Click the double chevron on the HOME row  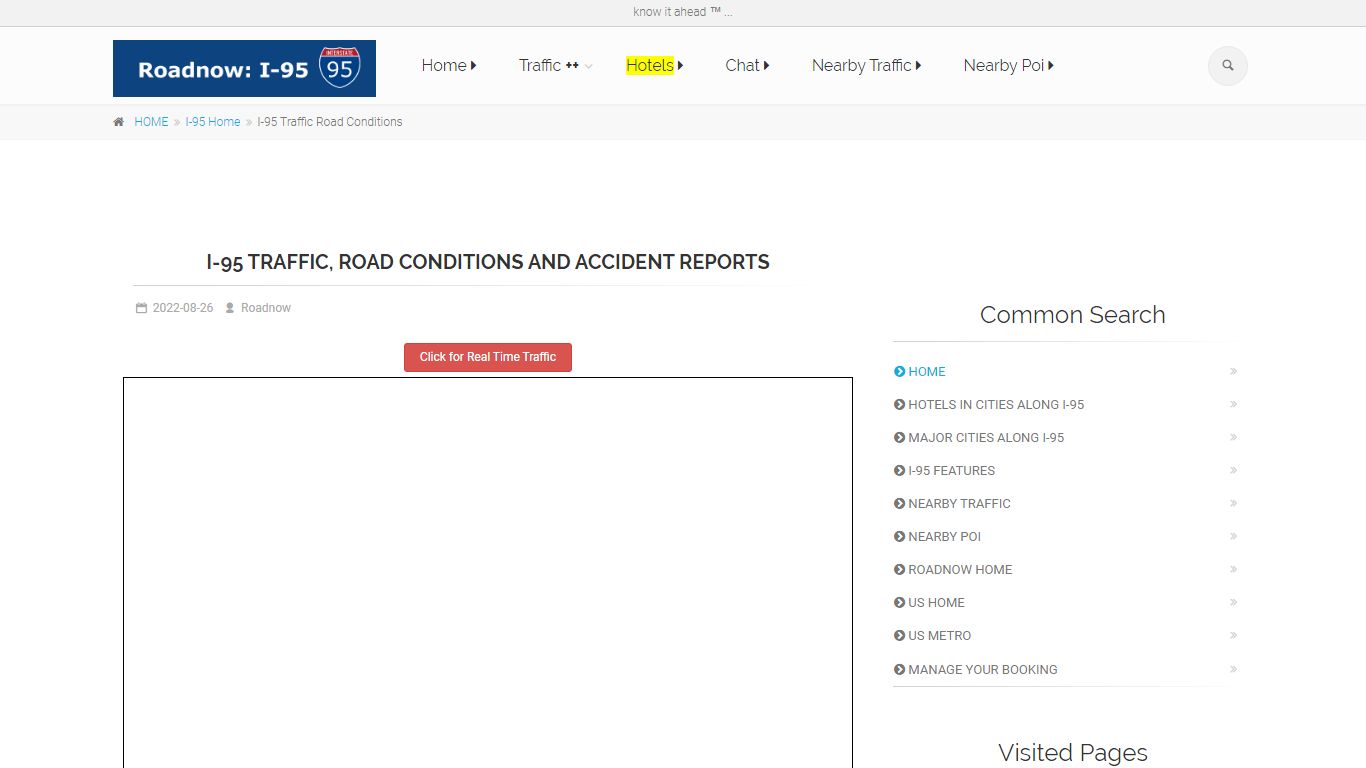(1233, 371)
